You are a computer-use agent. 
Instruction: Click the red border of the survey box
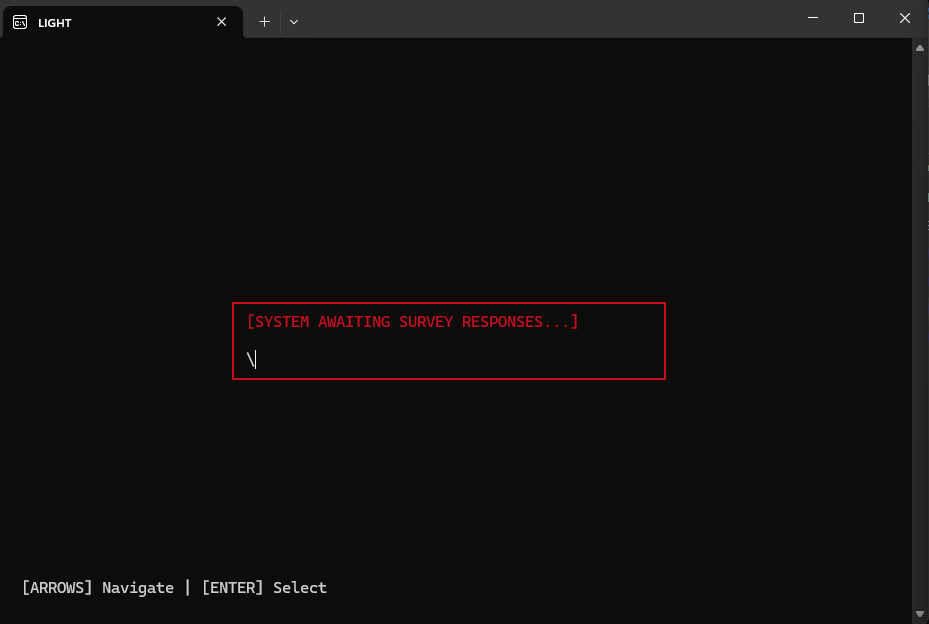448,302
